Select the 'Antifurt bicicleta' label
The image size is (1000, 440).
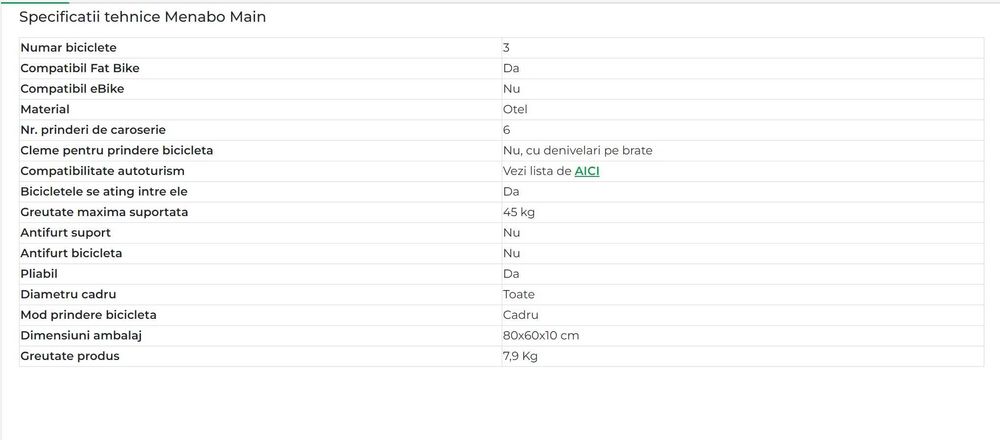pos(71,253)
